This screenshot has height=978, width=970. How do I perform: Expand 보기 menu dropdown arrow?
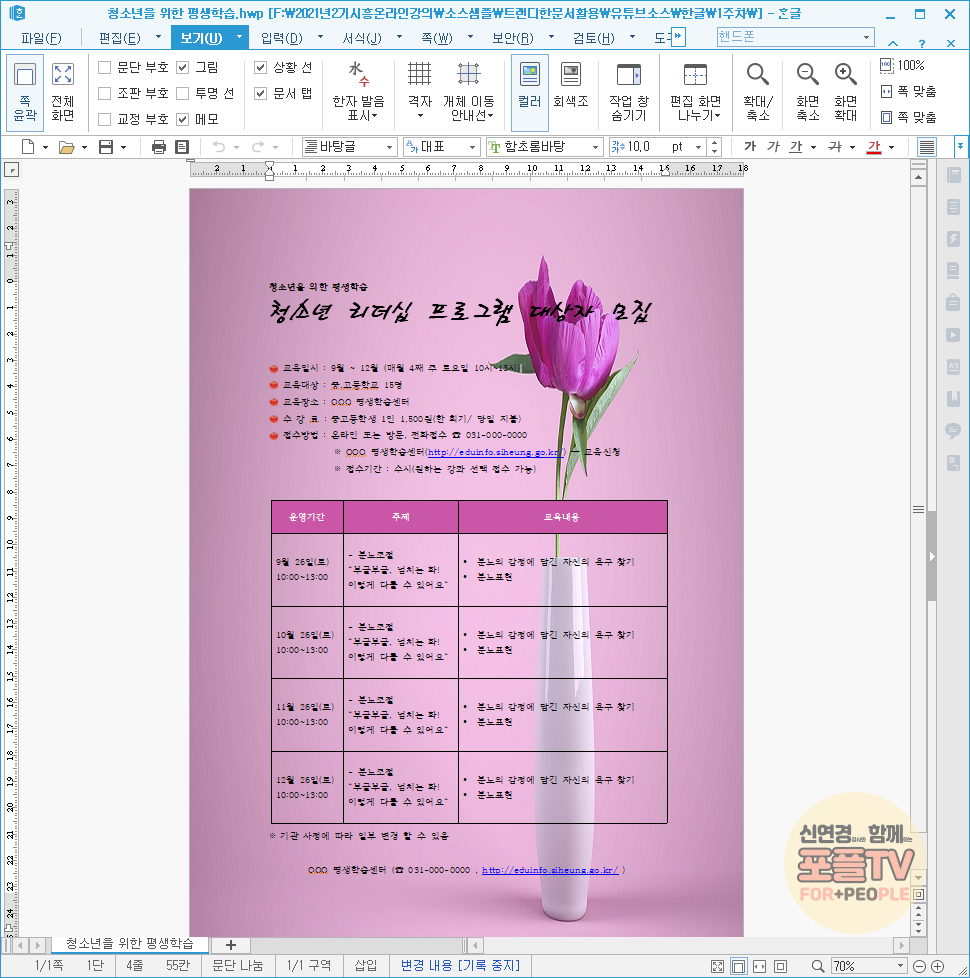(239, 37)
